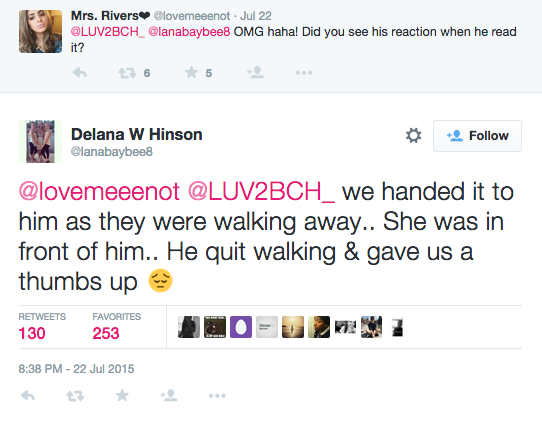
Task: Open more options ellipsis below timestamp
Action: coord(217,396)
